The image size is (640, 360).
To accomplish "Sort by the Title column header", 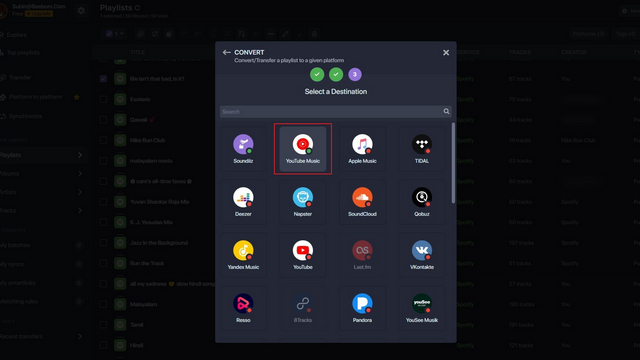I will click(x=138, y=52).
